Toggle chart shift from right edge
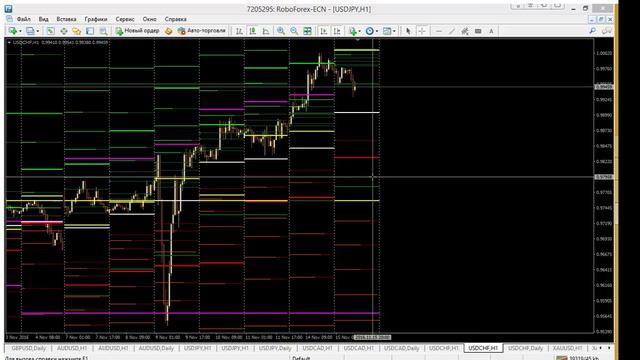This screenshot has height=360, width=640. point(337,31)
